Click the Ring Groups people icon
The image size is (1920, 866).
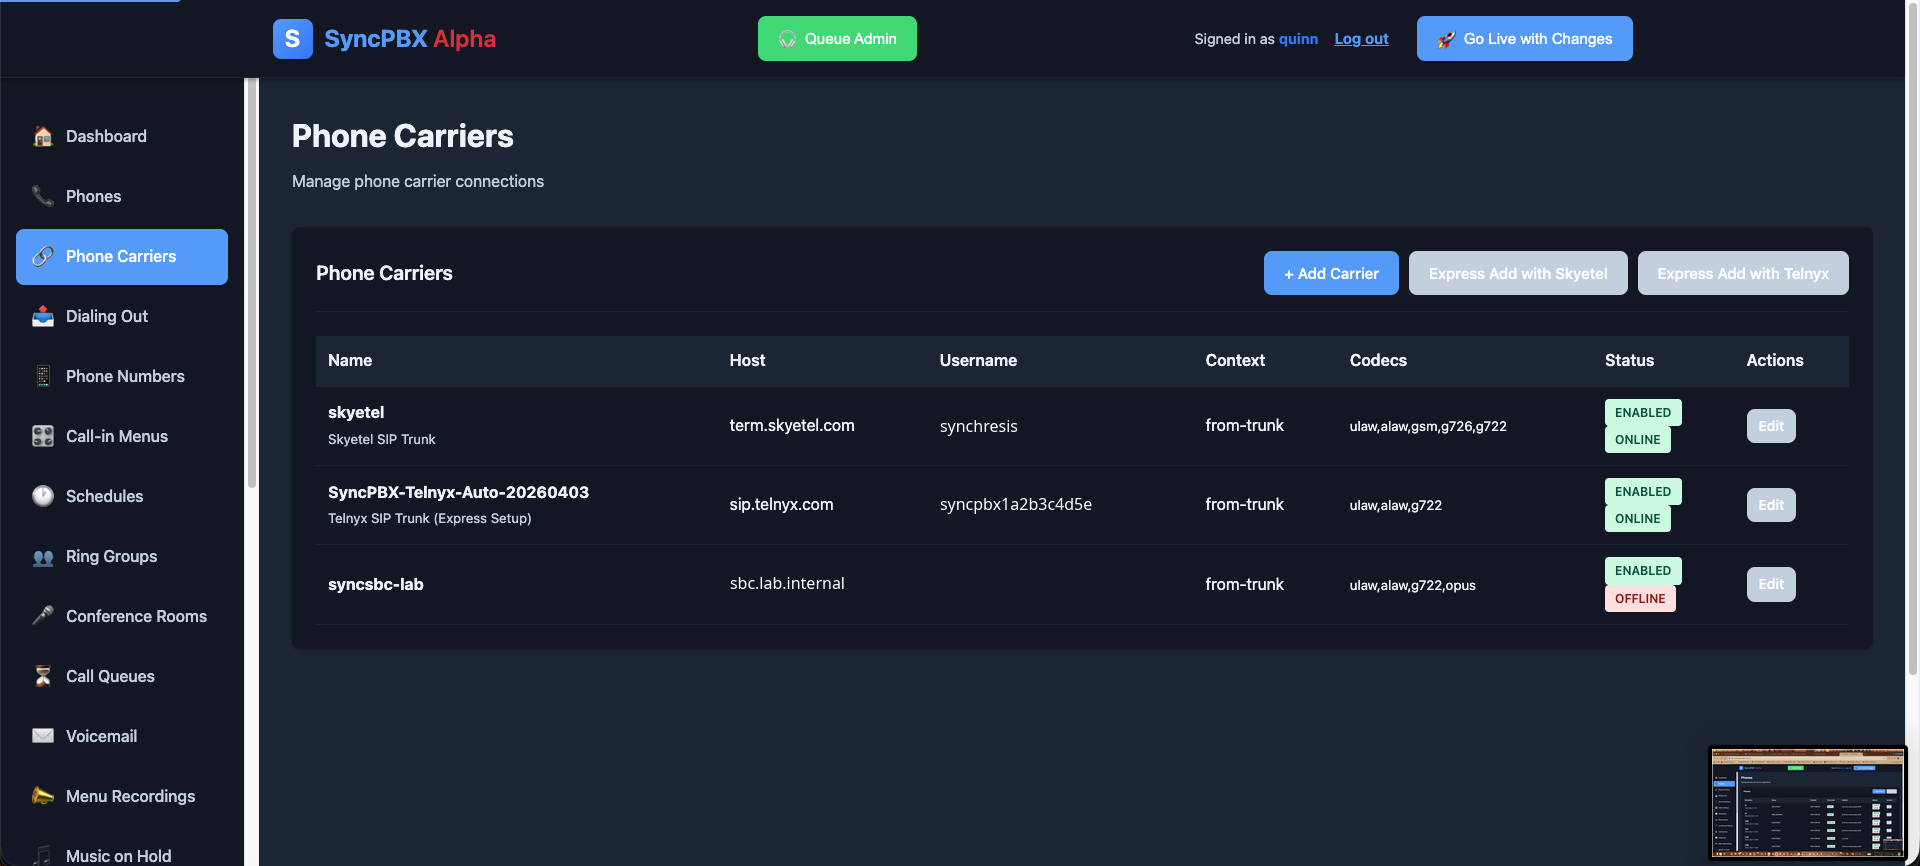[x=43, y=556]
